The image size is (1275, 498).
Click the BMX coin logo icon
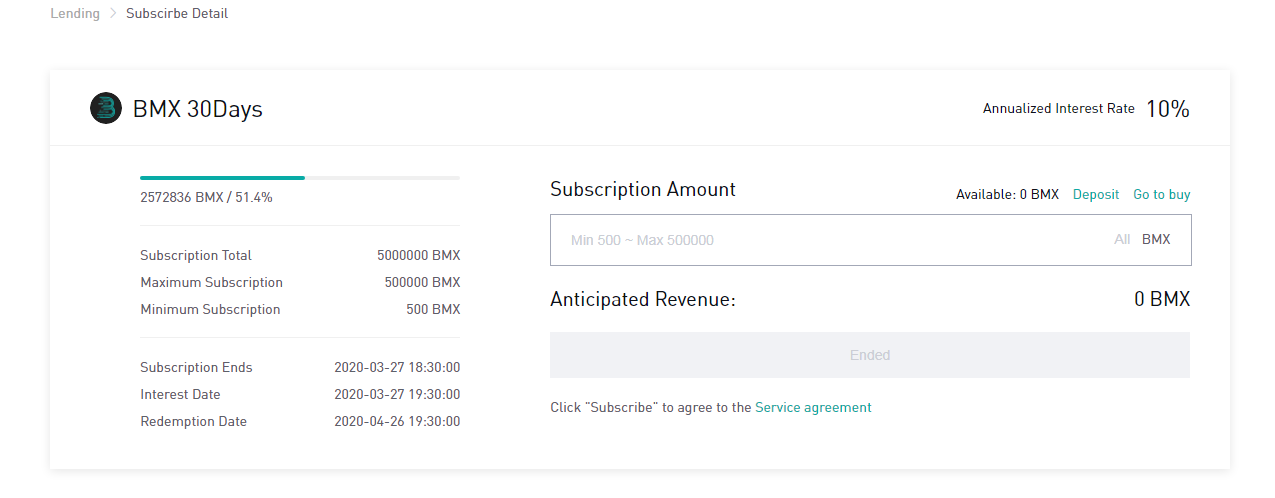(105, 108)
